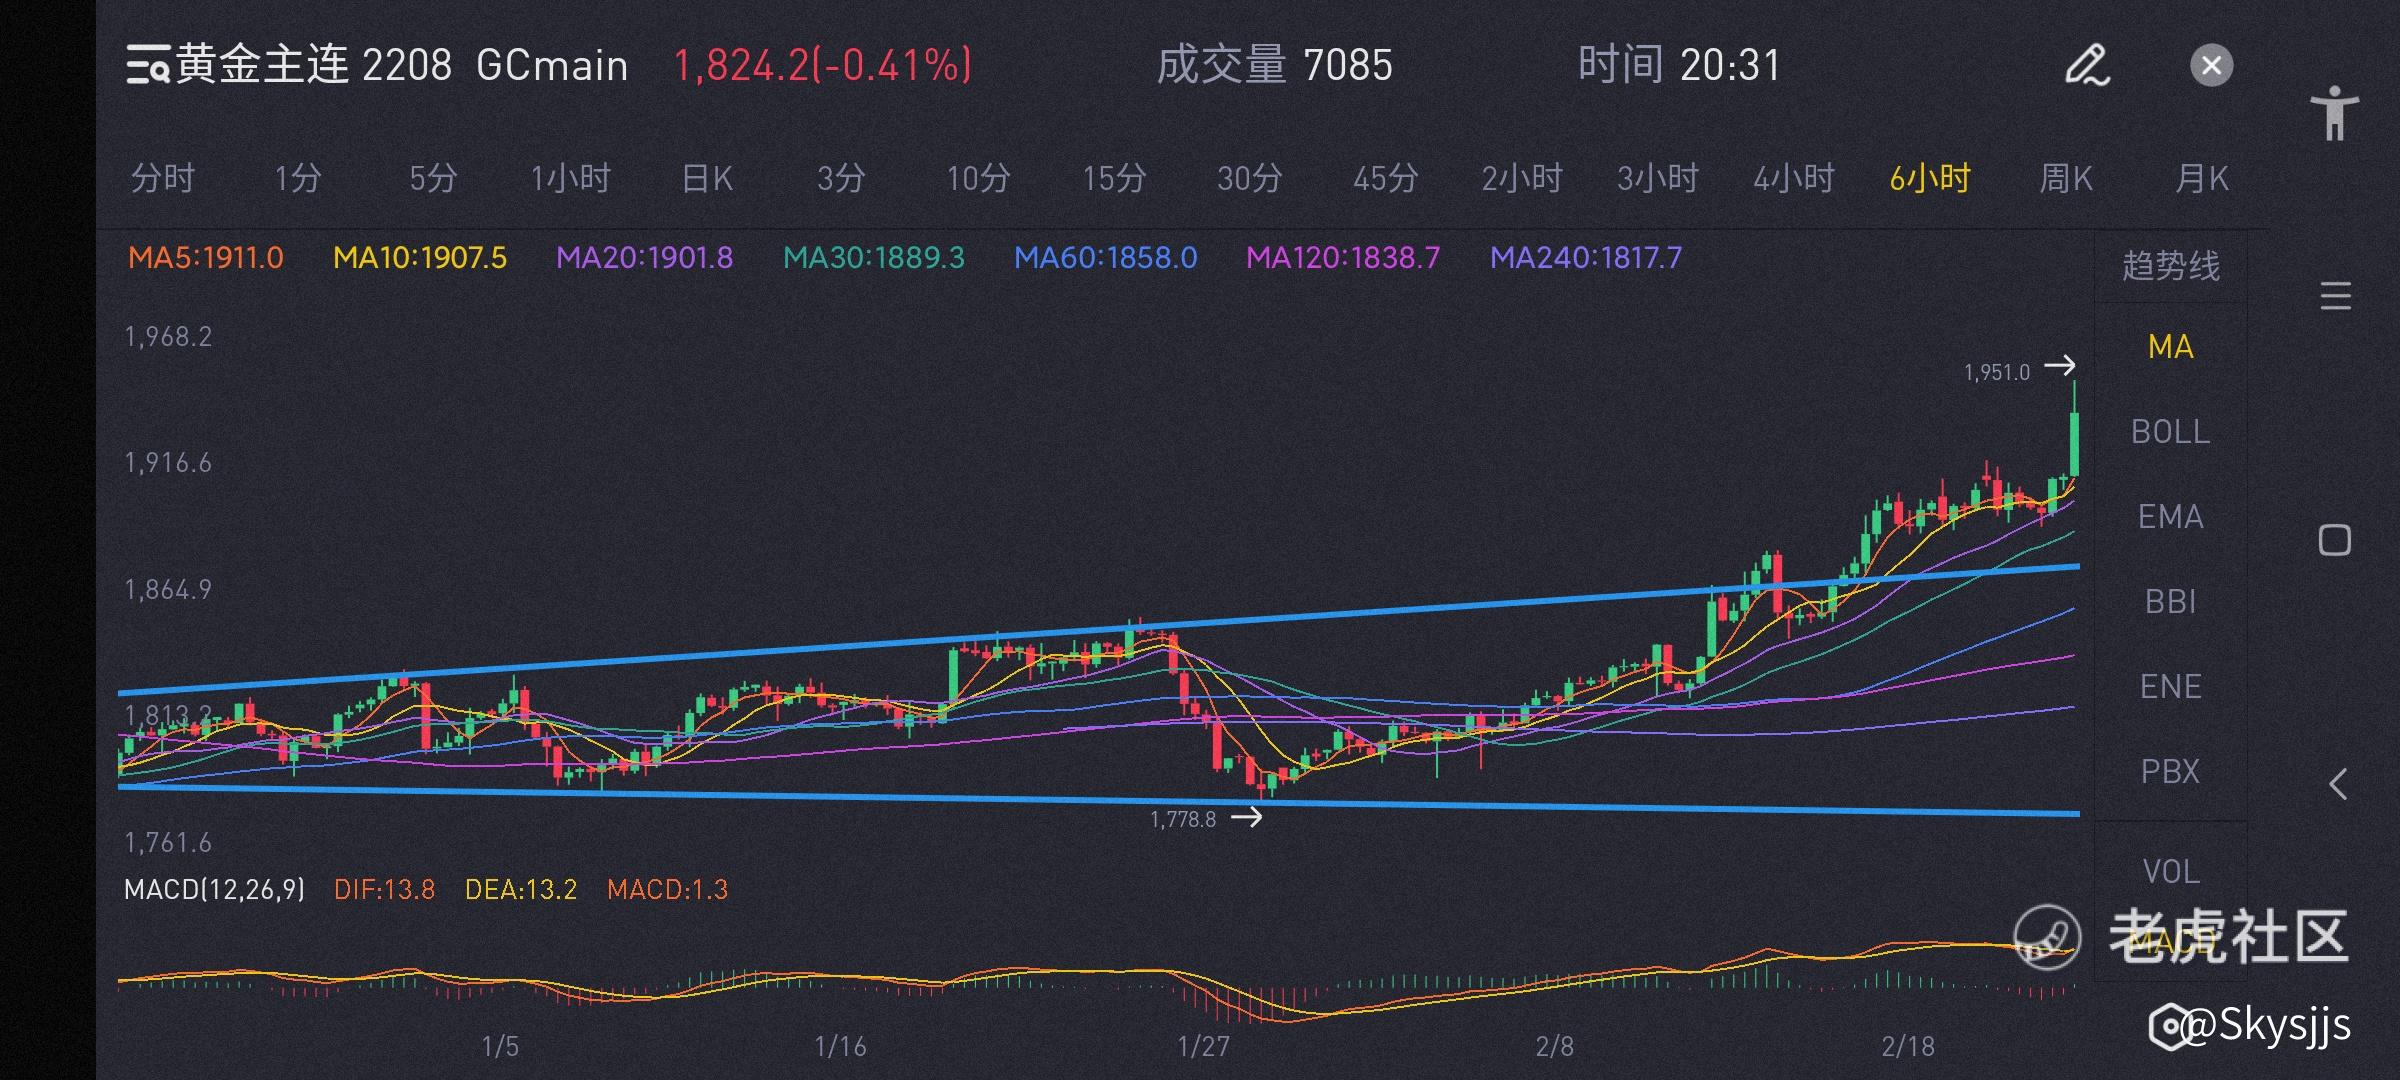The height and width of the screenshot is (1080, 2400).
Task: Tap the 1,778.8 low price arrow
Action: coord(1246,818)
